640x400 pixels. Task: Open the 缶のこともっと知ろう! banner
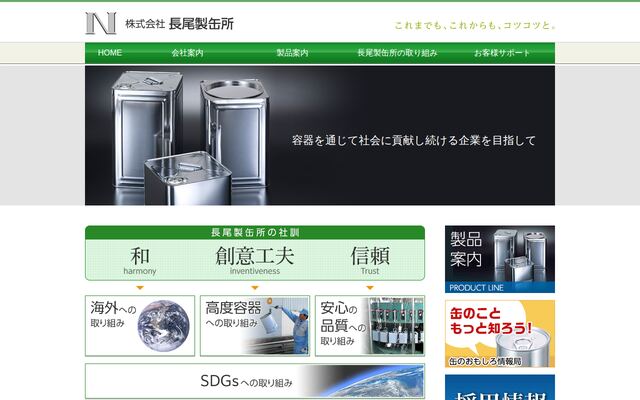coord(500,334)
